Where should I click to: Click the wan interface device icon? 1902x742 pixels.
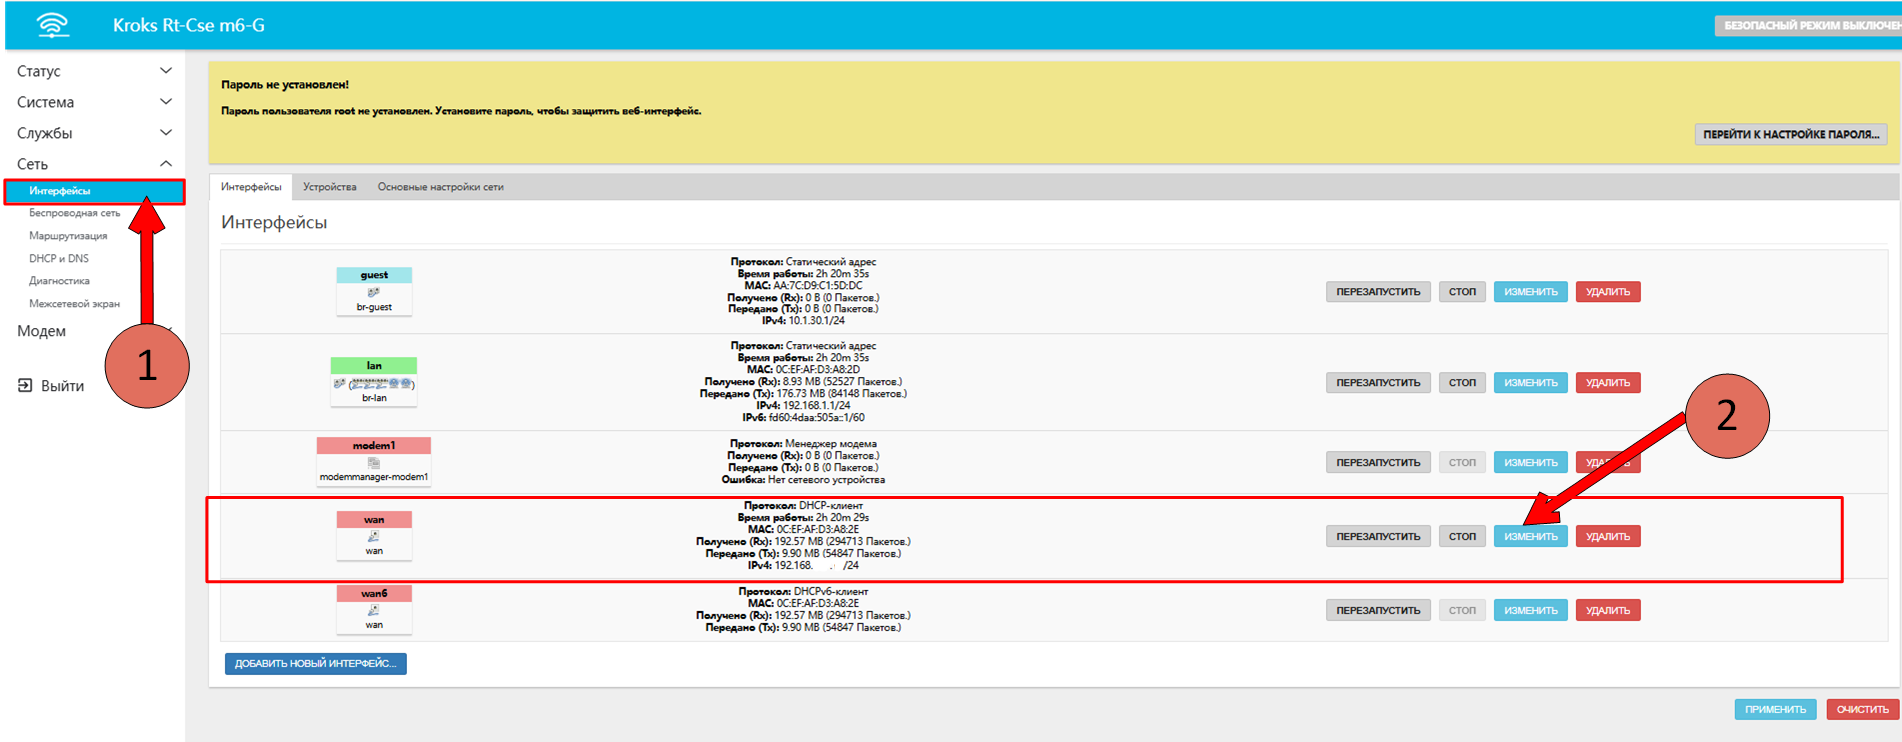point(374,536)
